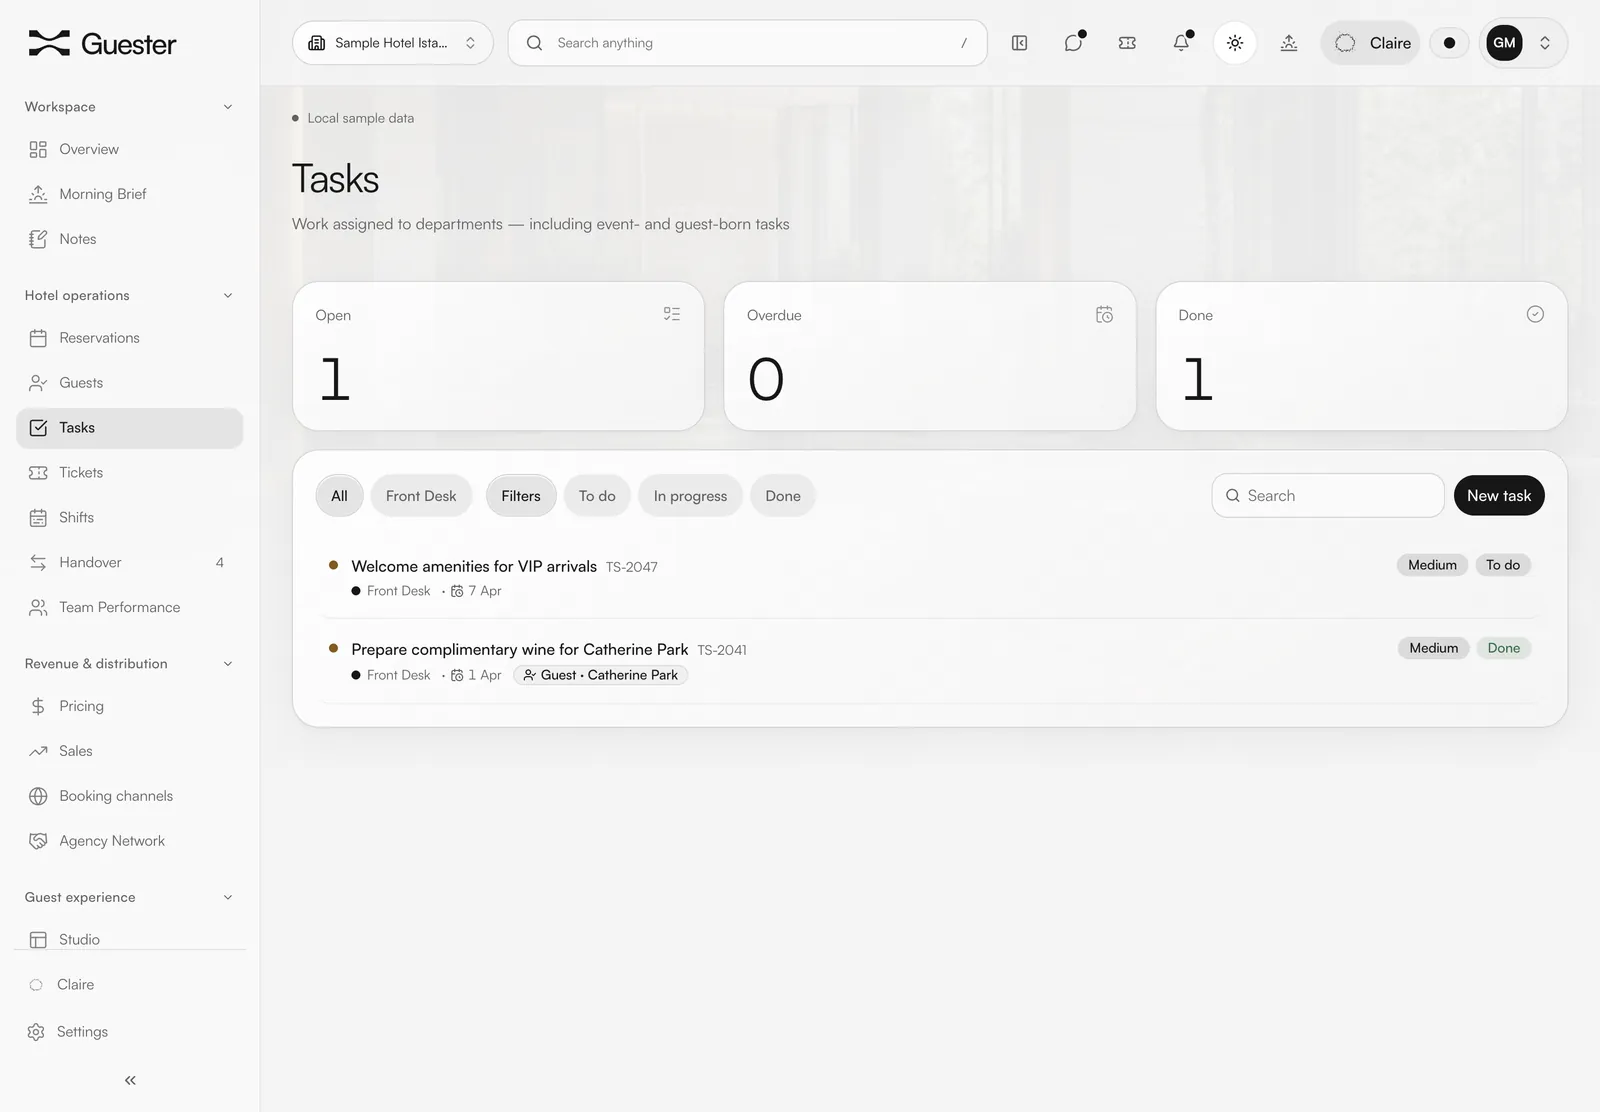
Task: Open GM account menu dropdown
Action: (1523, 43)
